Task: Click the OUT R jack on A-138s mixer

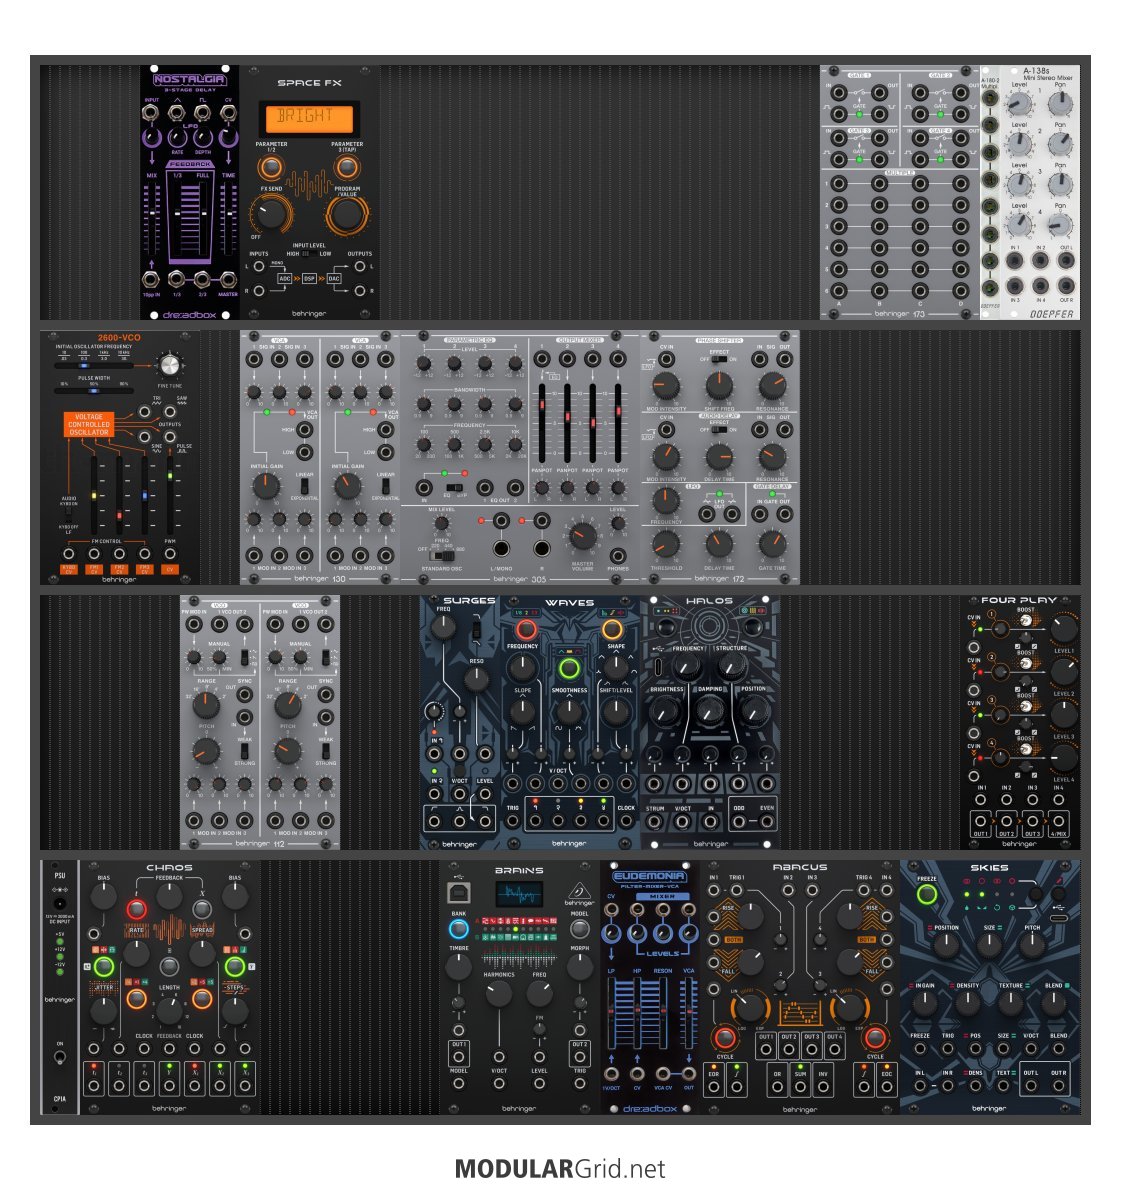Action: [x=1066, y=286]
